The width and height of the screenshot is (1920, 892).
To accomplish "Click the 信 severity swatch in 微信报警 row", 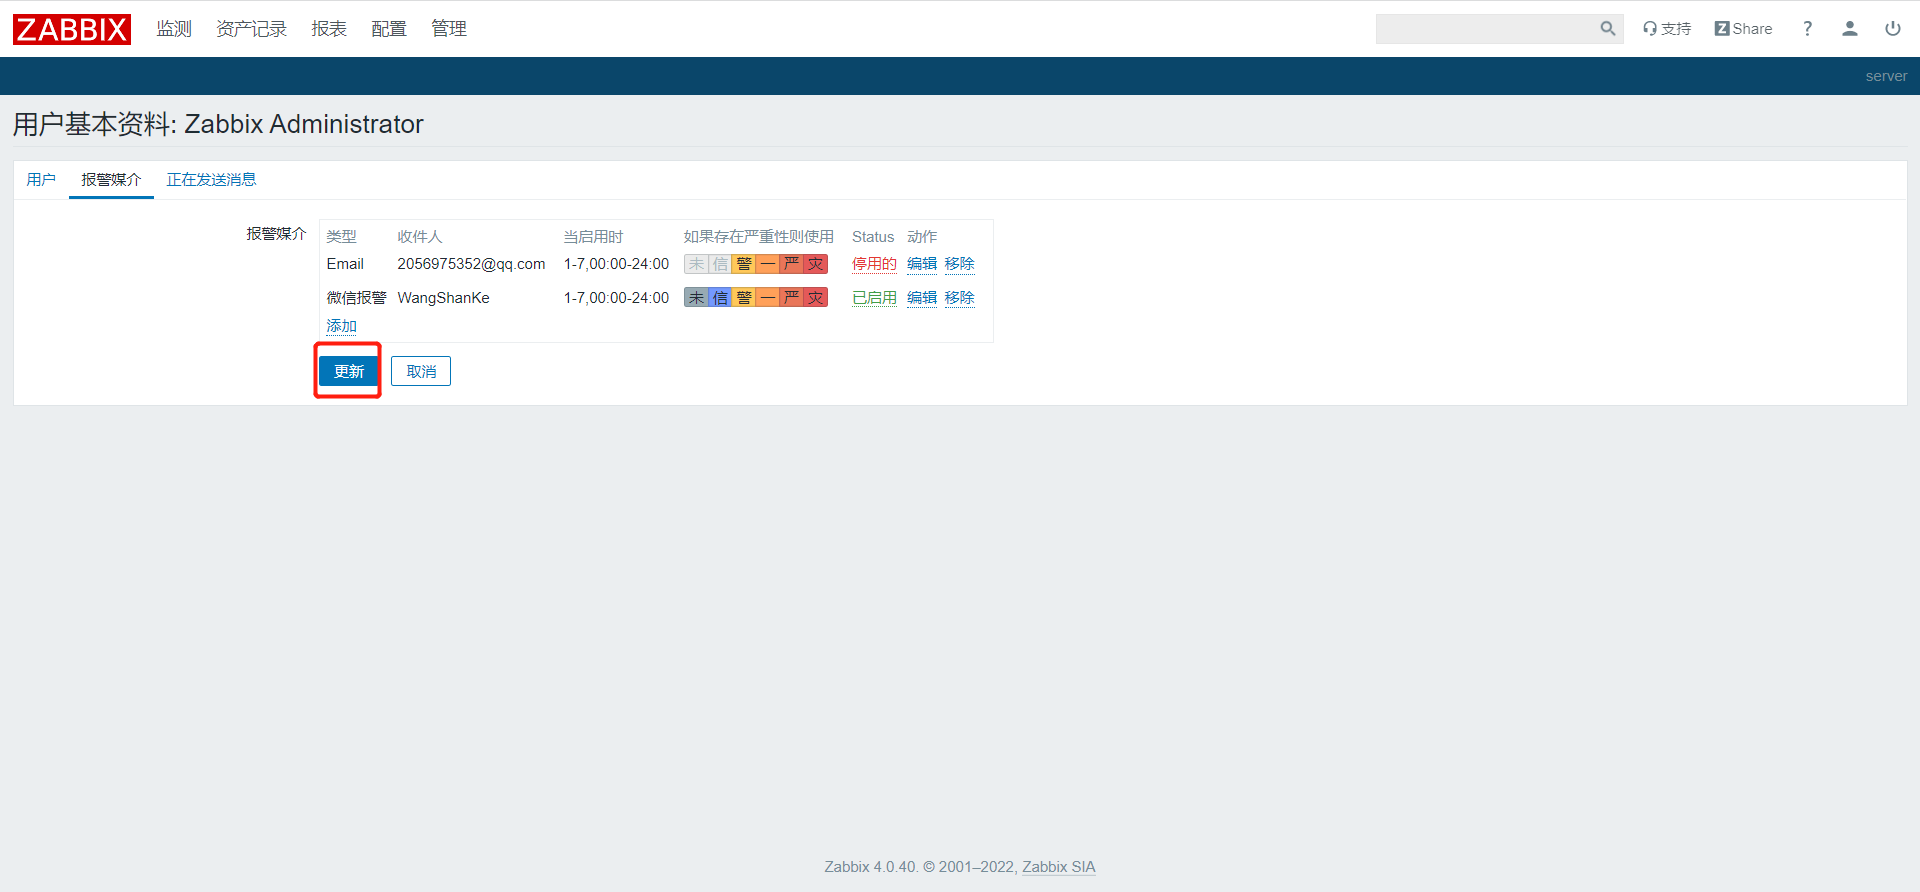I will click(x=720, y=298).
